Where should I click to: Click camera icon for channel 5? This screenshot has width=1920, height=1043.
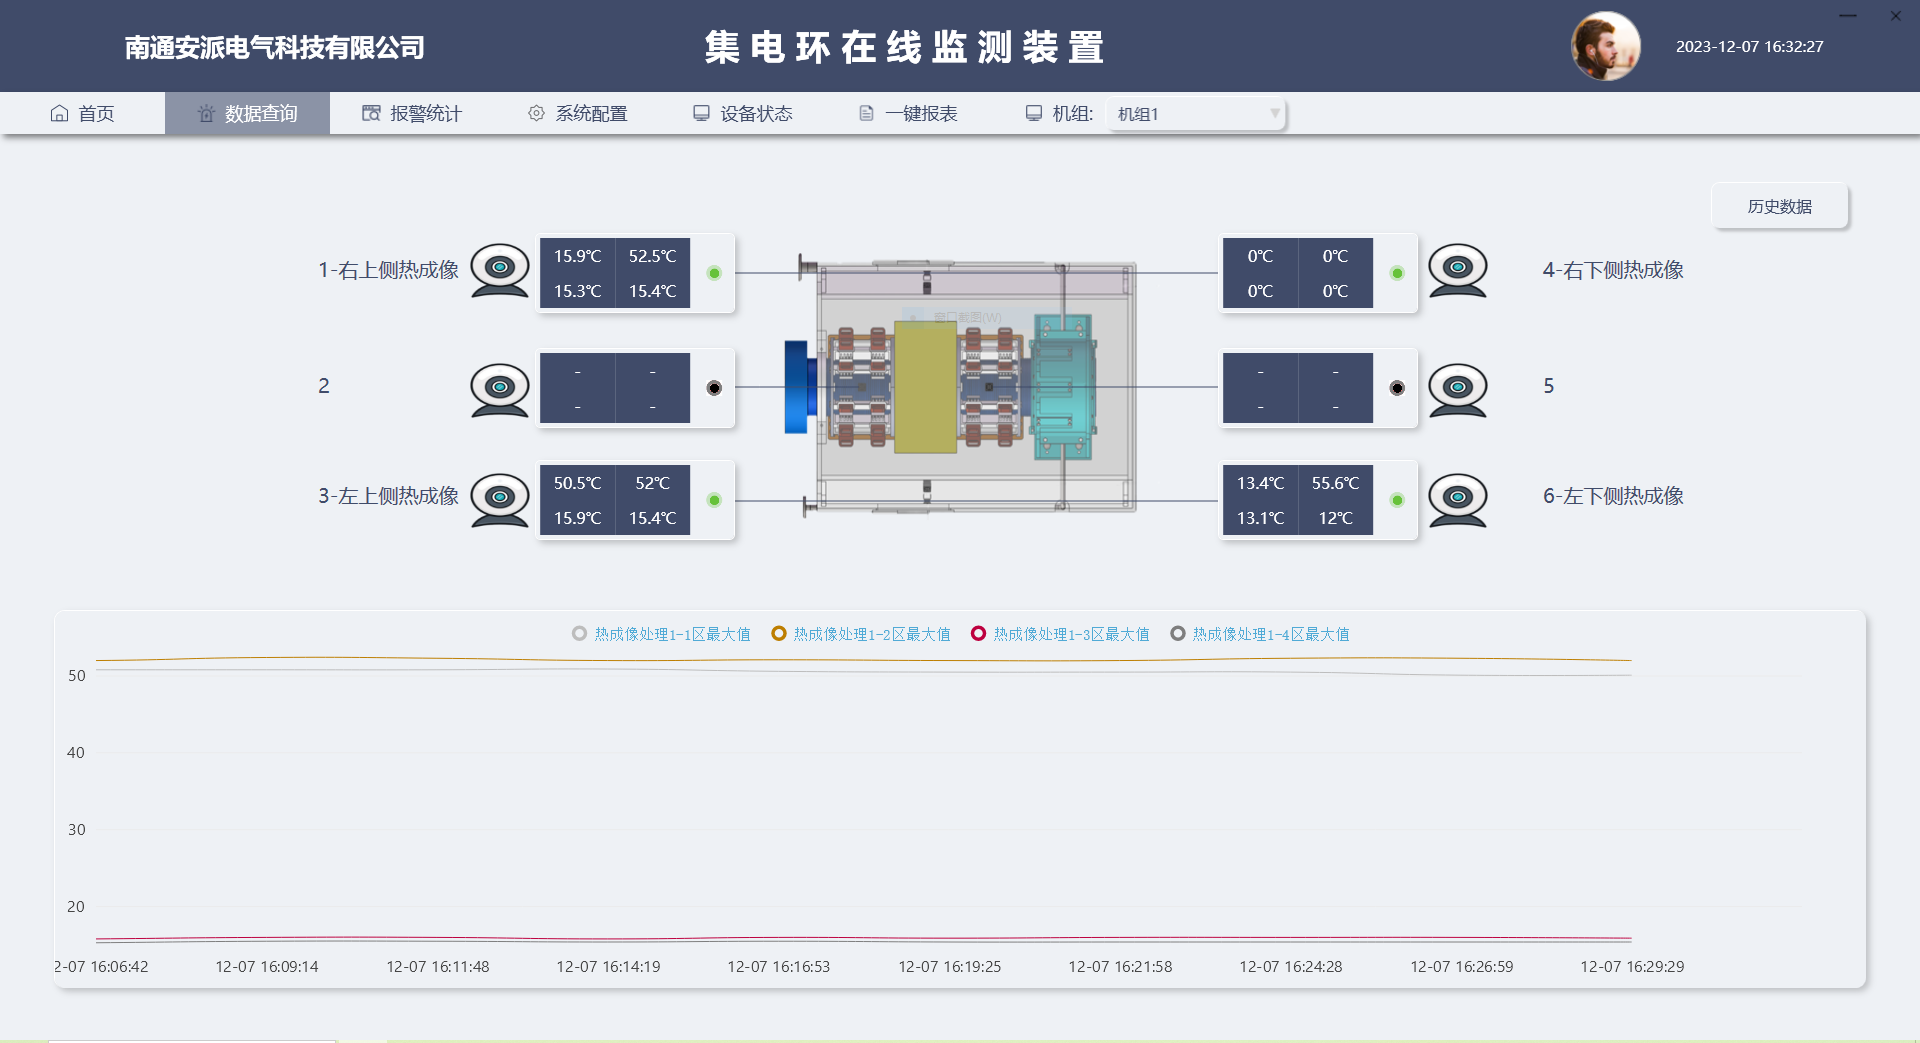pyautogui.click(x=1458, y=390)
